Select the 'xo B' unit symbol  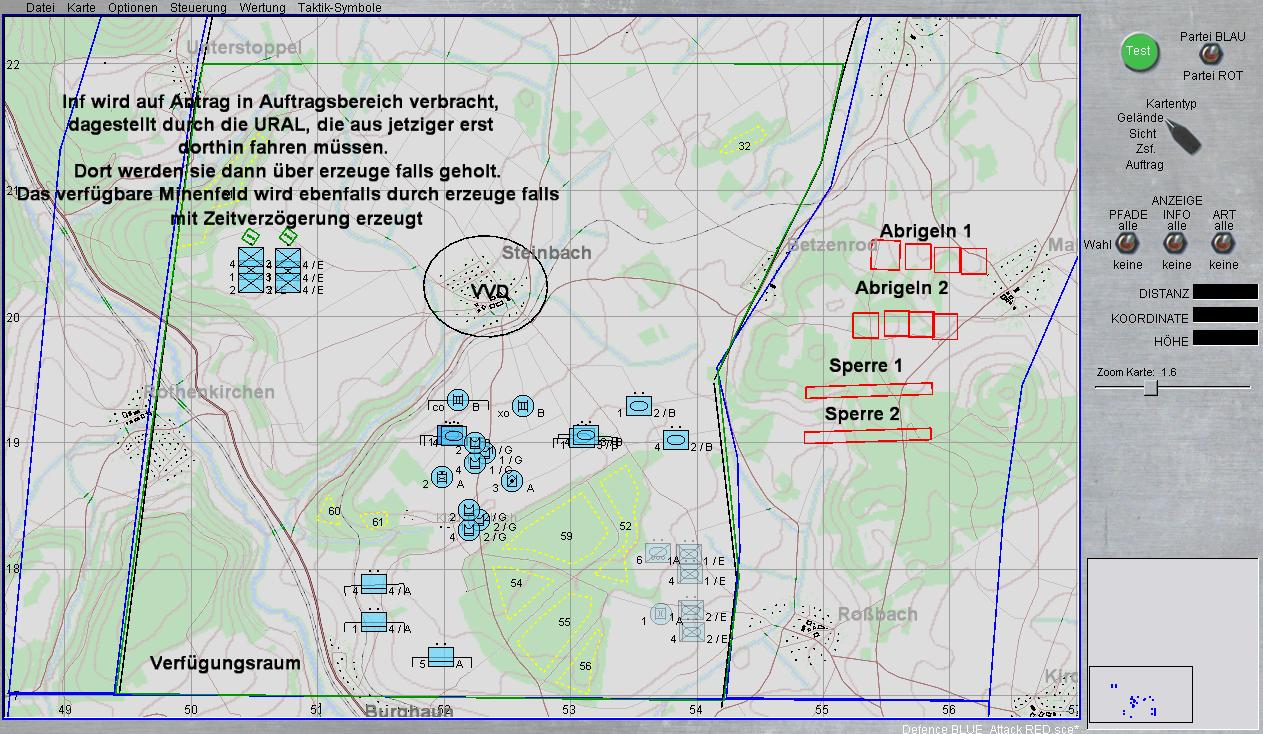[521, 406]
